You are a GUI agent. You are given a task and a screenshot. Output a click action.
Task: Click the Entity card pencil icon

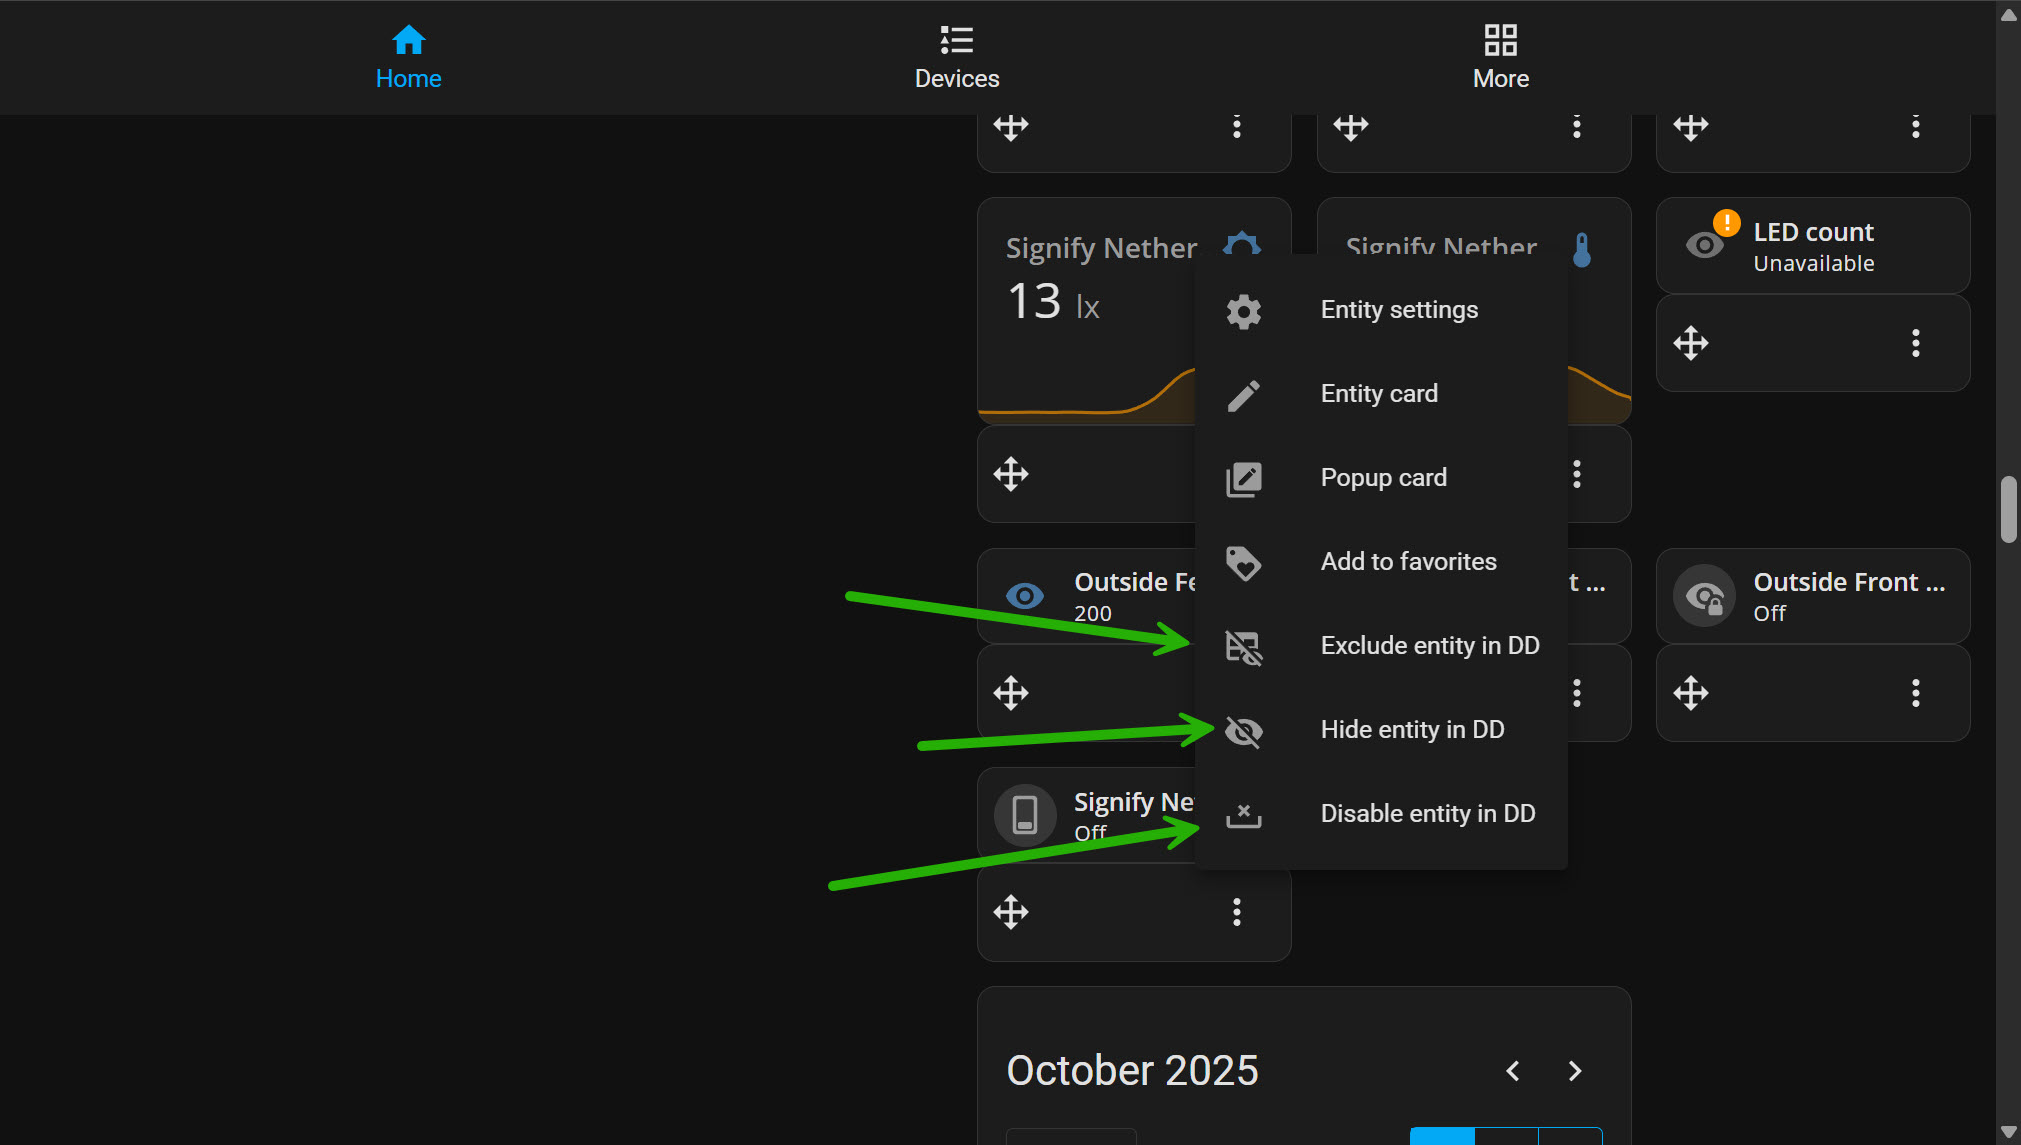pos(1243,395)
